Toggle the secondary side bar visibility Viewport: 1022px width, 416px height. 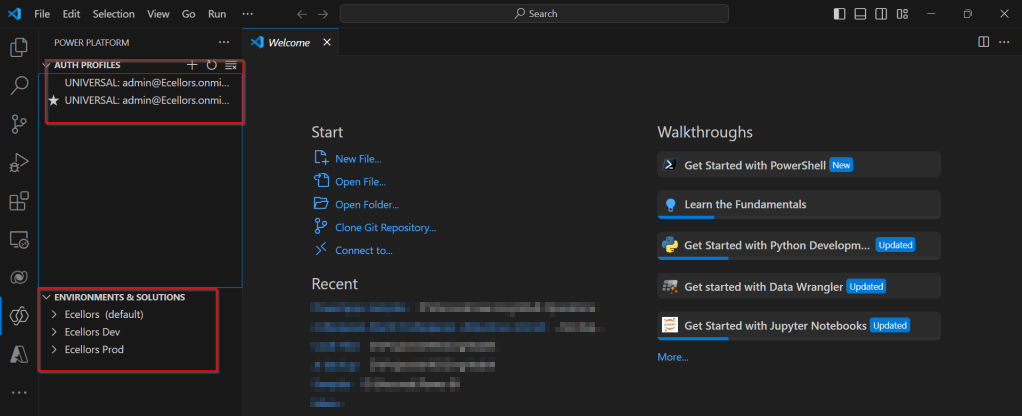point(881,14)
